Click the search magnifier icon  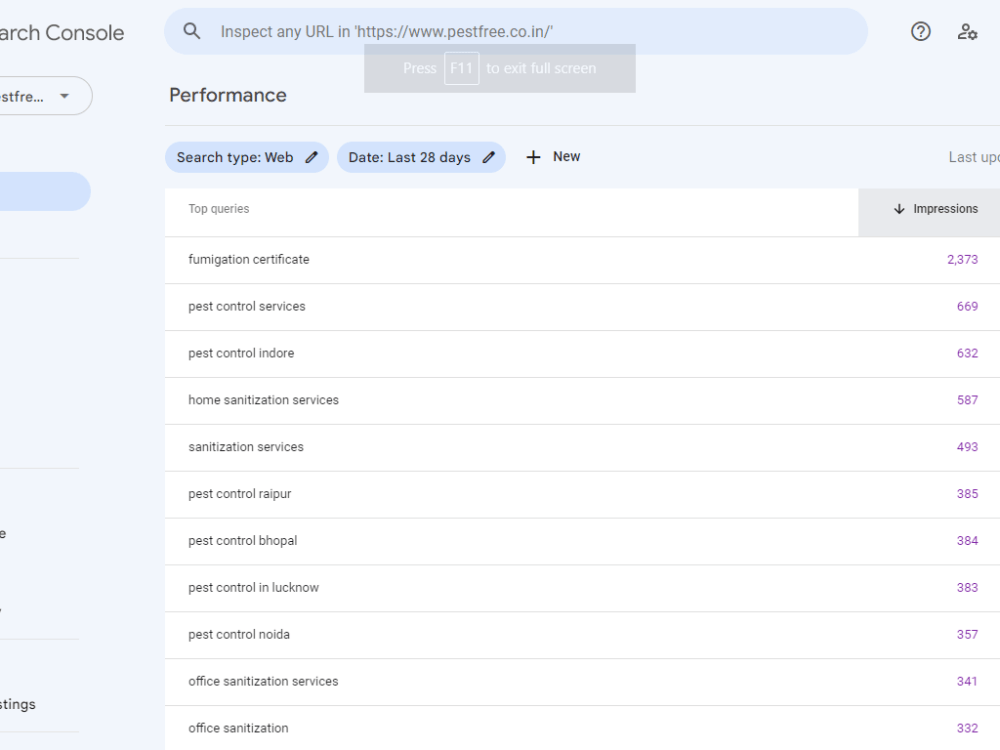coord(191,31)
